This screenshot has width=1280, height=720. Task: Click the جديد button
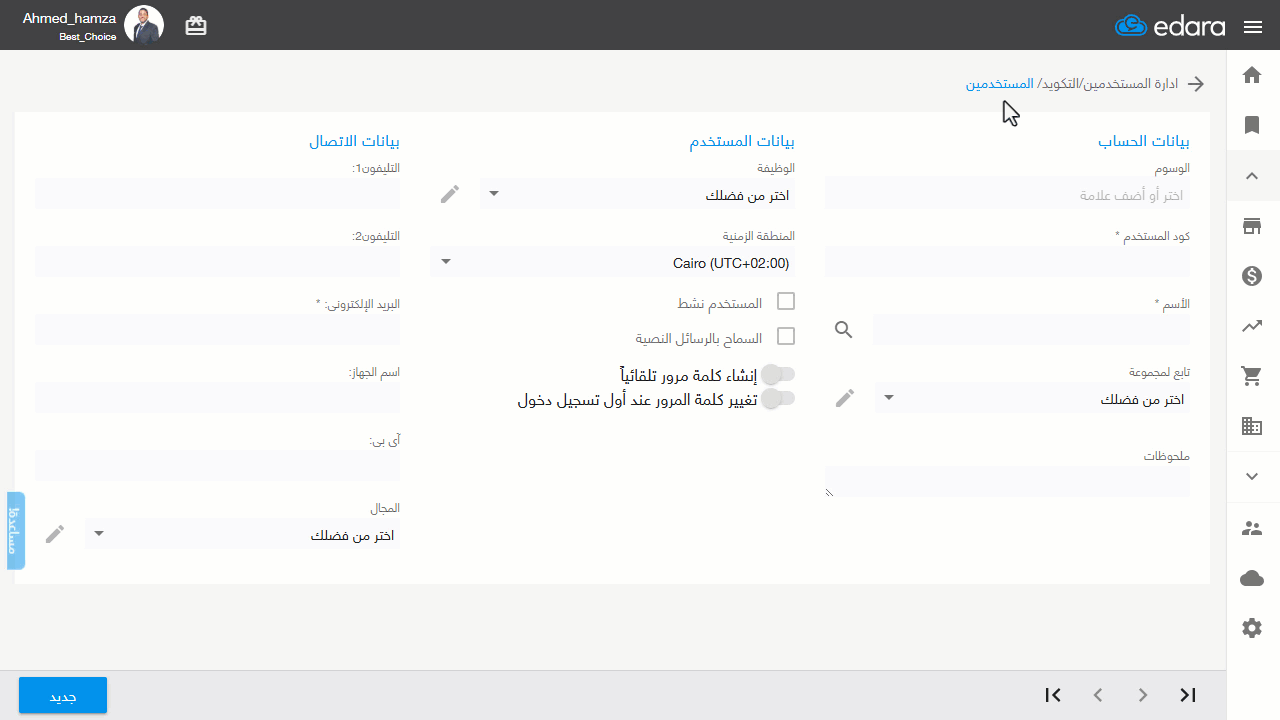point(63,696)
